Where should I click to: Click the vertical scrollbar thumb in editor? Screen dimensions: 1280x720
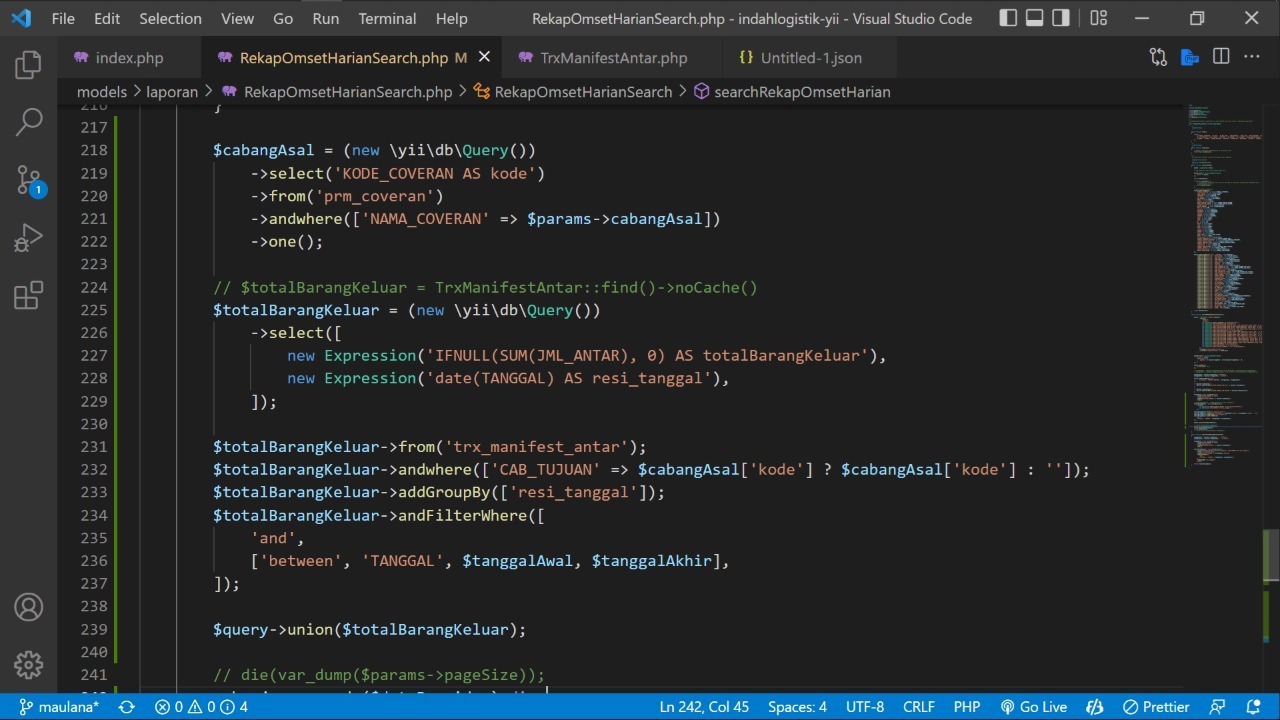pyautogui.click(x=1271, y=555)
